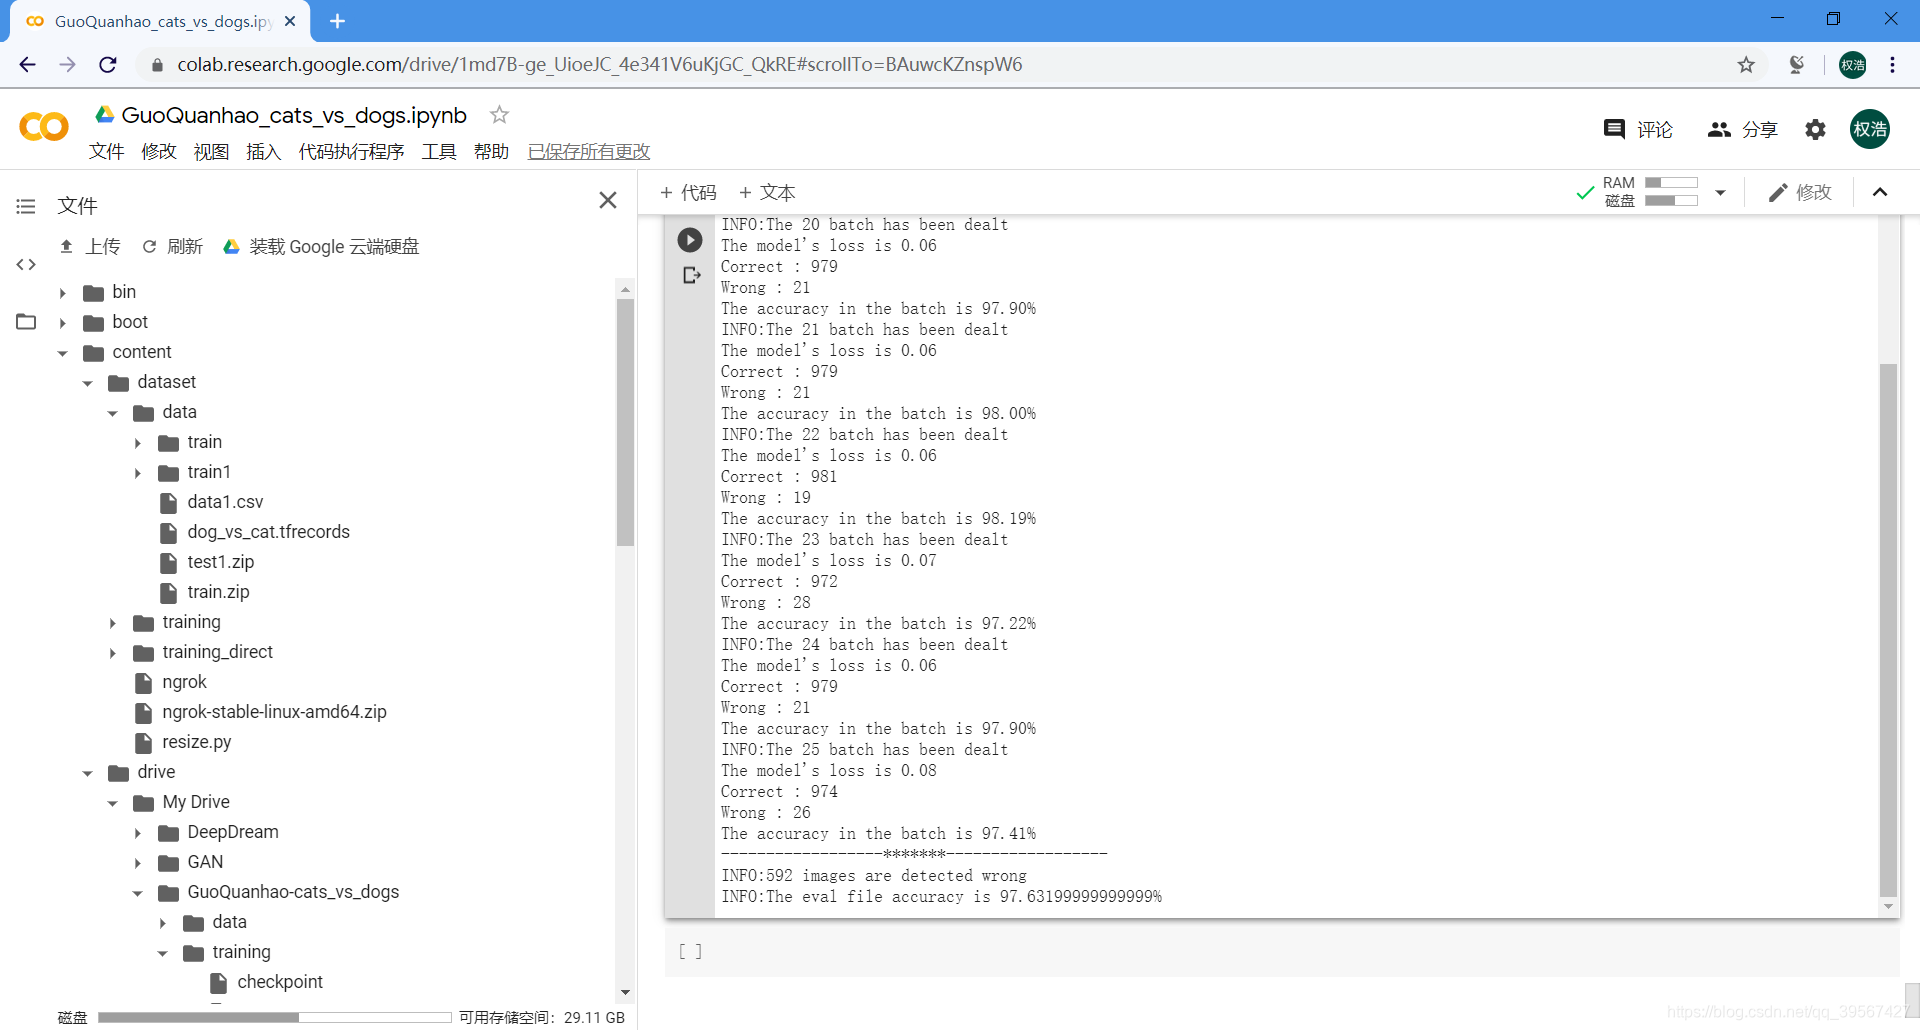Viewport: 1920px width, 1030px height.
Task: Select the resize.py file
Action: click(x=196, y=742)
